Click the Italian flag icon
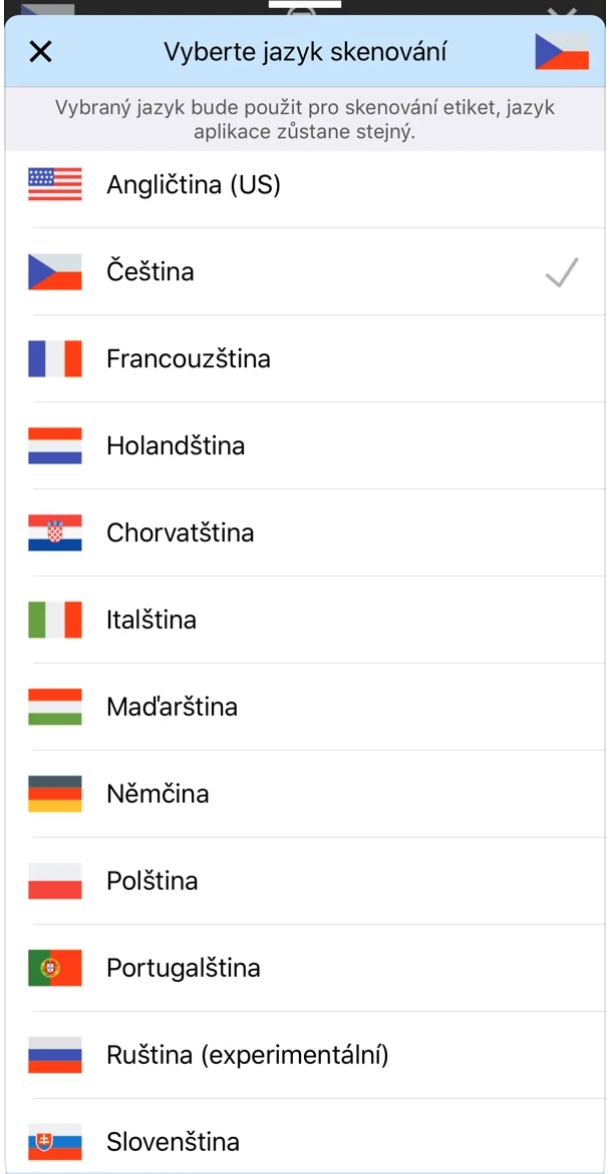Screen dimensions: 610x1174 pyautogui.click(x=55, y=620)
